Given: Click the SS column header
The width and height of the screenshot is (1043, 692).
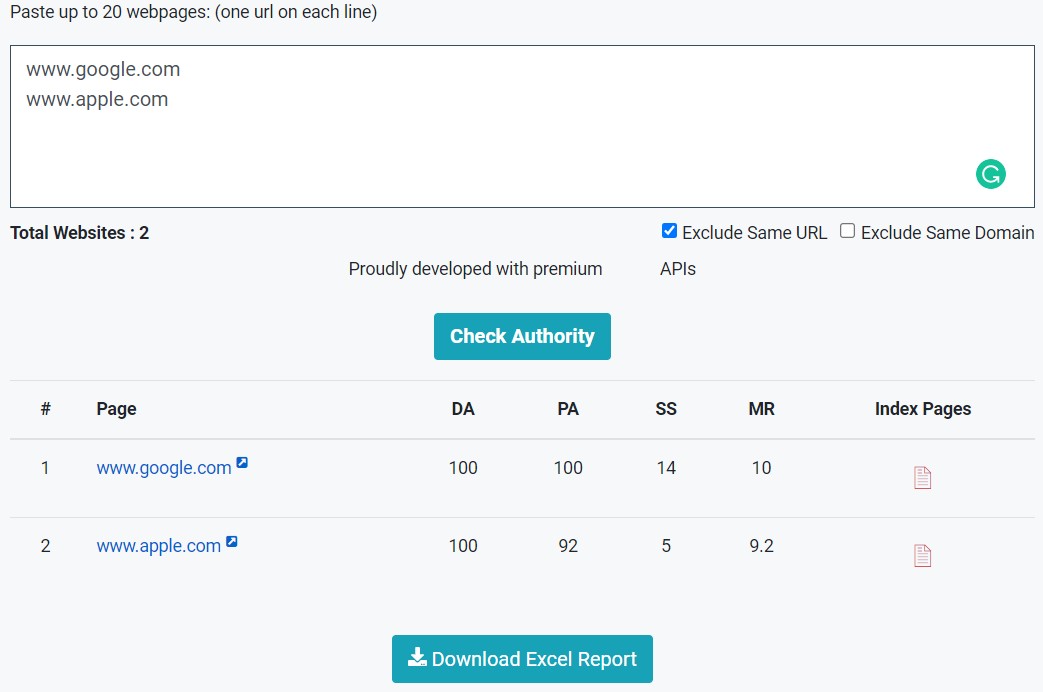Looking at the screenshot, I should click(666, 409).
